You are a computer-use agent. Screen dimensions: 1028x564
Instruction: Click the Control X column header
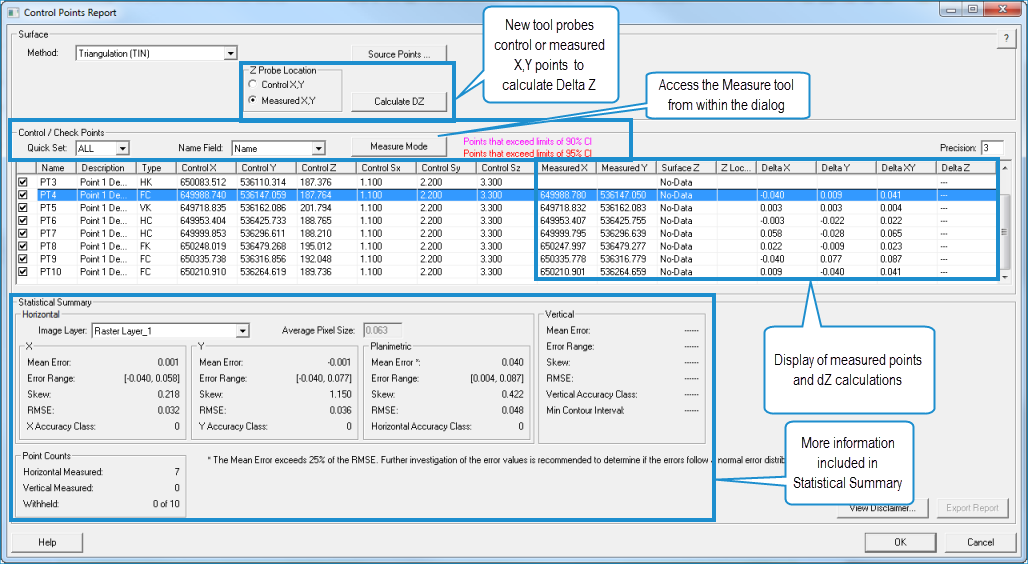tap(207, 168)
